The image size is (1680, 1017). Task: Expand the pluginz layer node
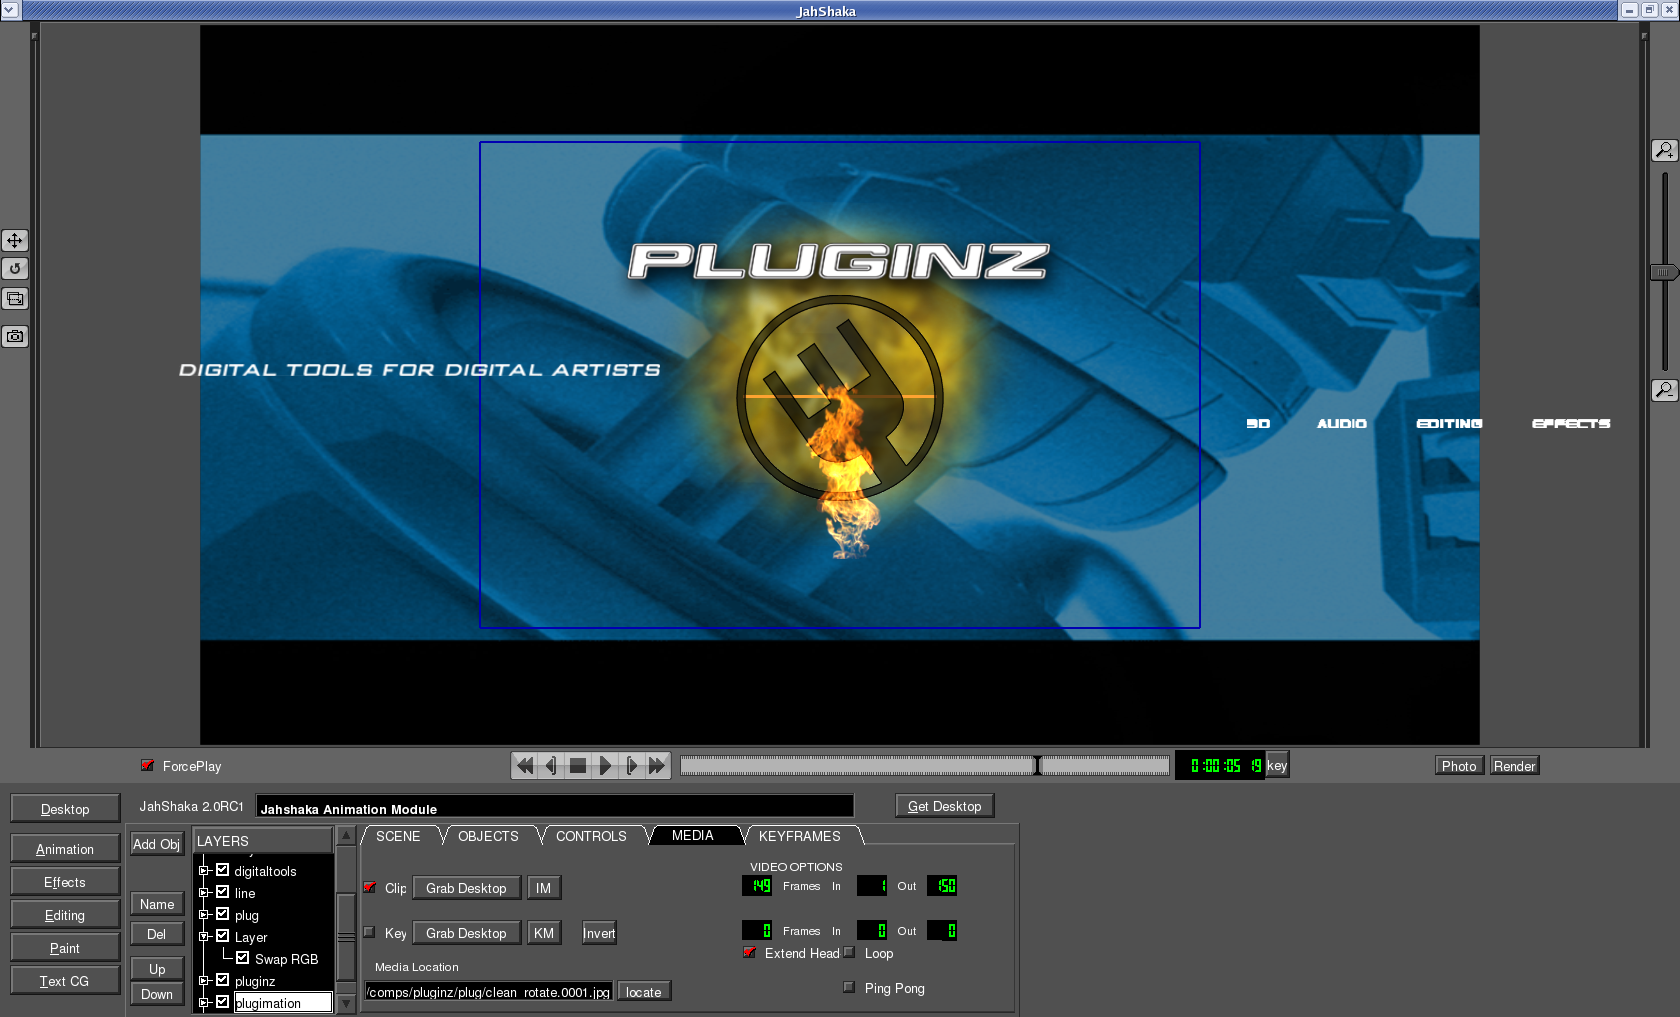(204, 981)
